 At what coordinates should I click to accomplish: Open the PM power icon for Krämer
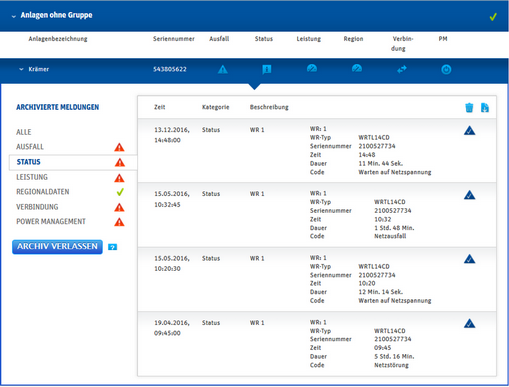point(446,69)
